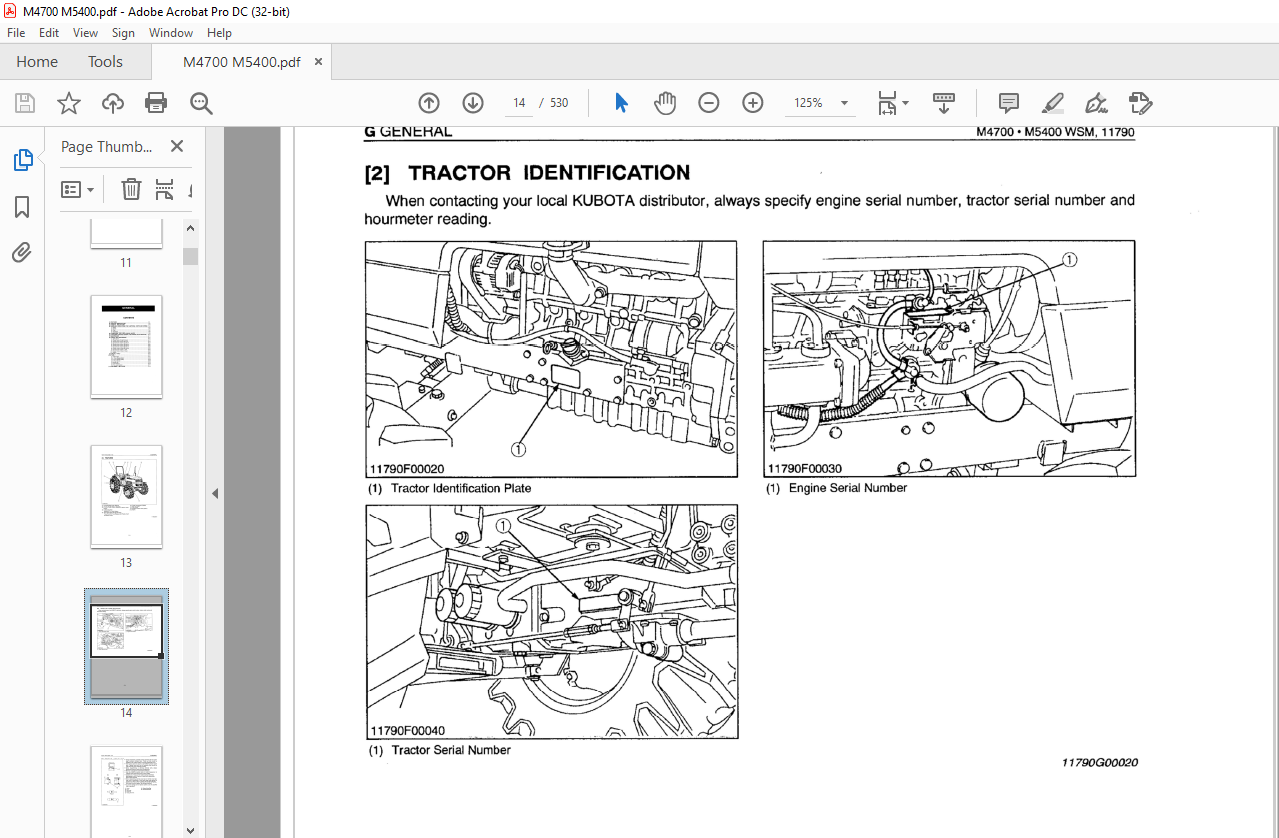Open thumbnail options dropdown menu

[x=78, y=189]
